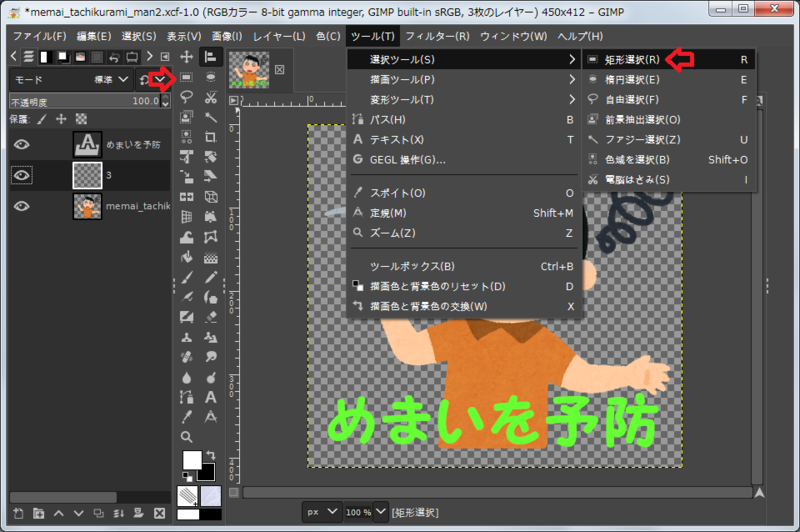Image resolution: width=800 pixels, height=532 pixels.
Task: Select the Move tool in toolbox
Action: [x=187, y=57]
